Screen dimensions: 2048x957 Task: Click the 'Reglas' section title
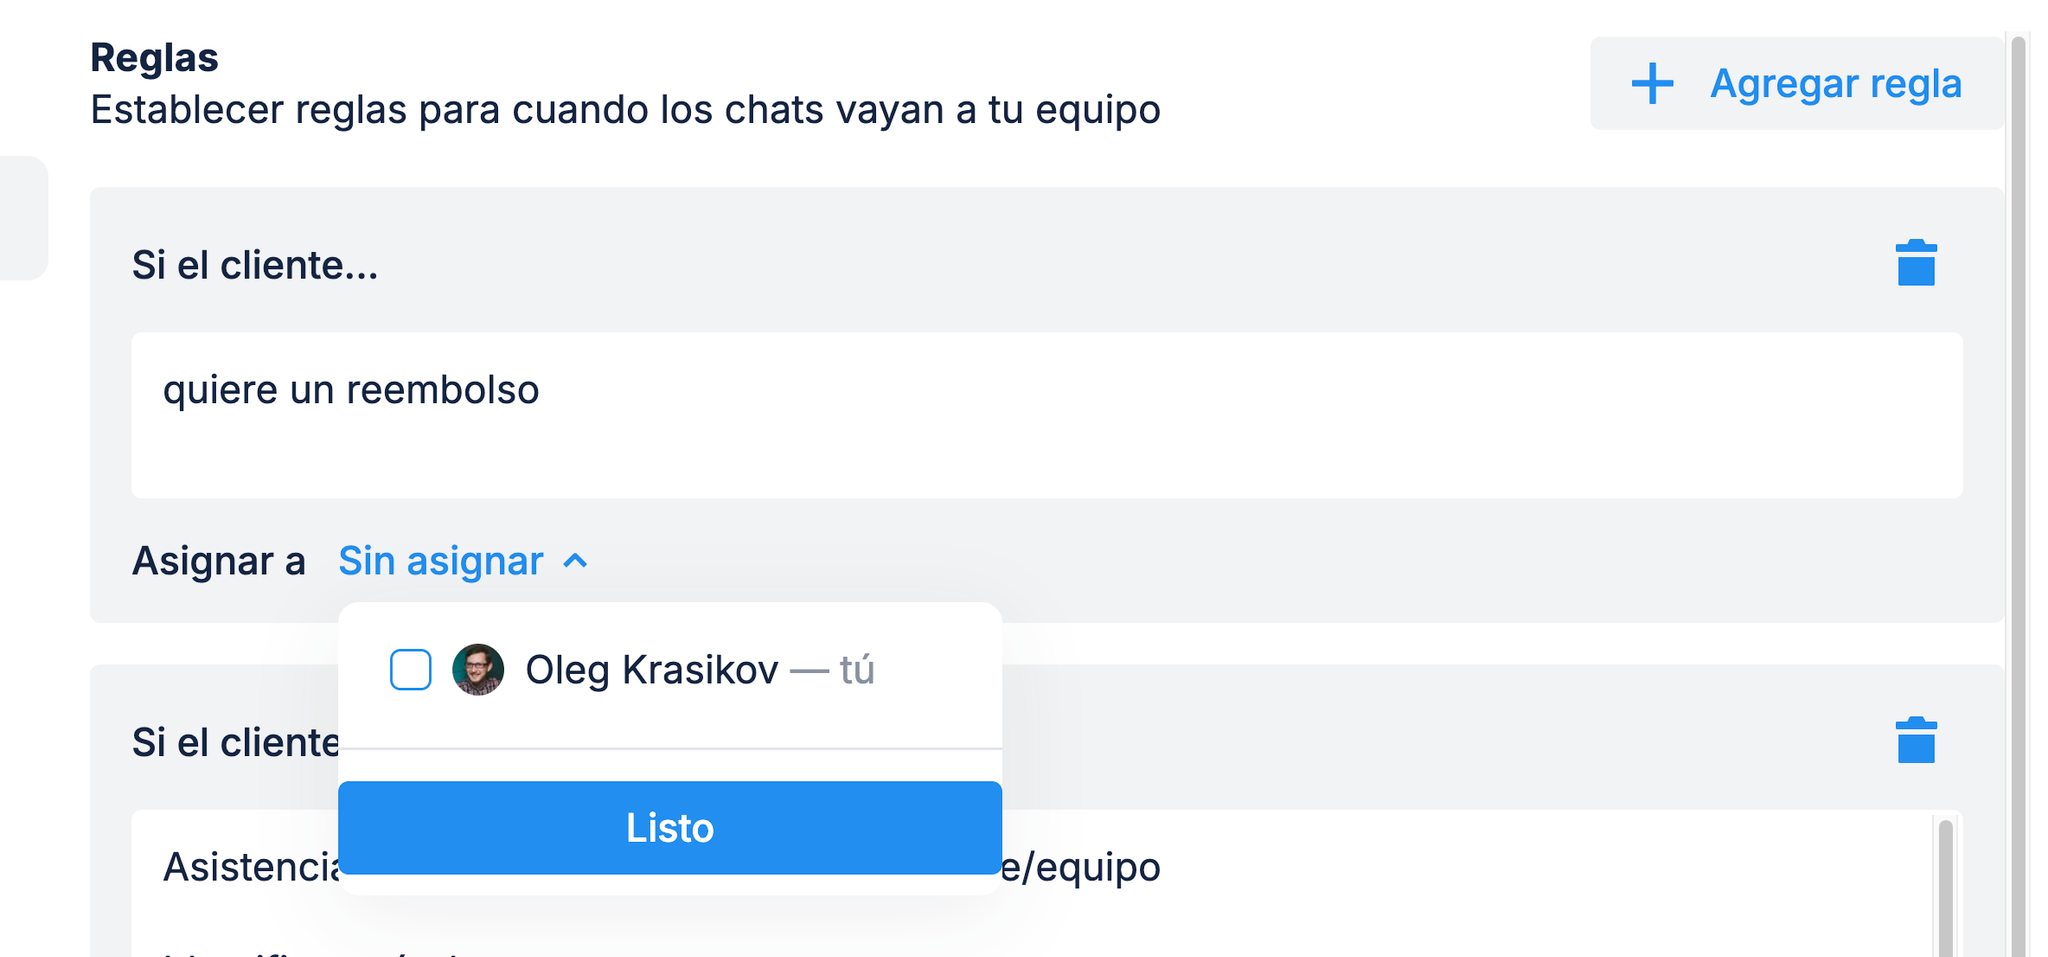[154, 58]
